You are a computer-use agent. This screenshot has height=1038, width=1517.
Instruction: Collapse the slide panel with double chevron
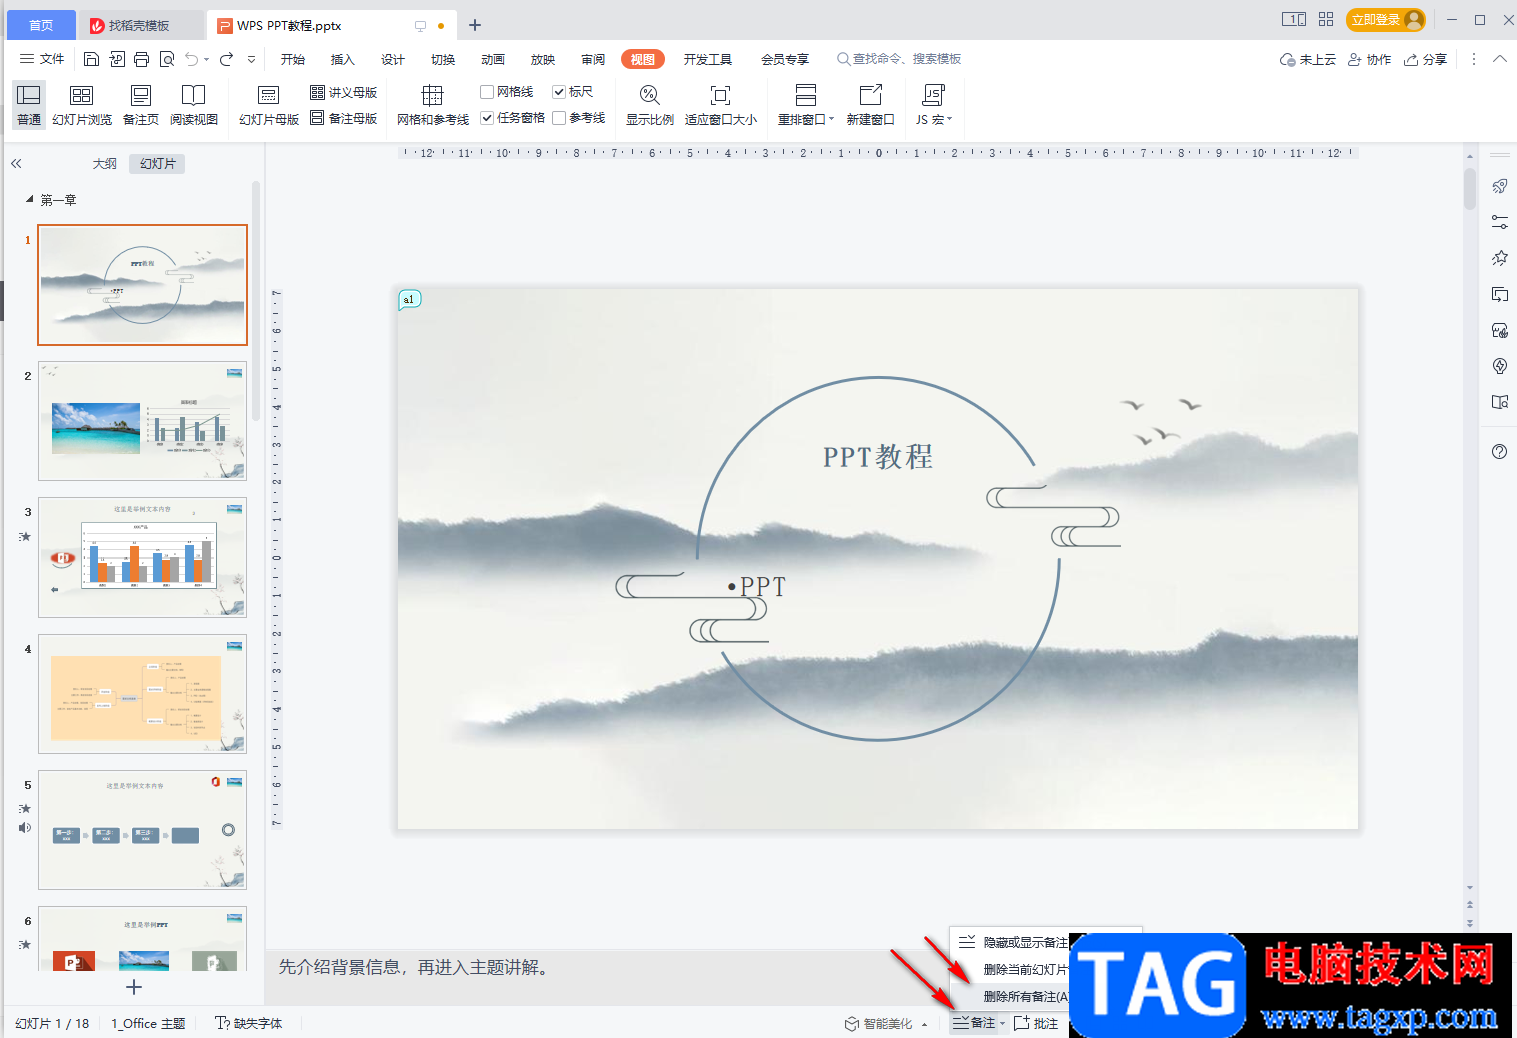[x=16, y=163]
